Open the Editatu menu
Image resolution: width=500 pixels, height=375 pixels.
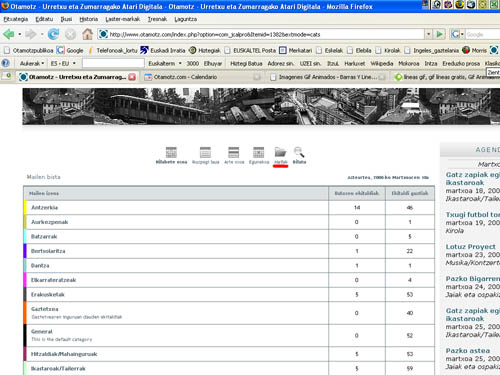pyautogui.click(x=44, y=19)
